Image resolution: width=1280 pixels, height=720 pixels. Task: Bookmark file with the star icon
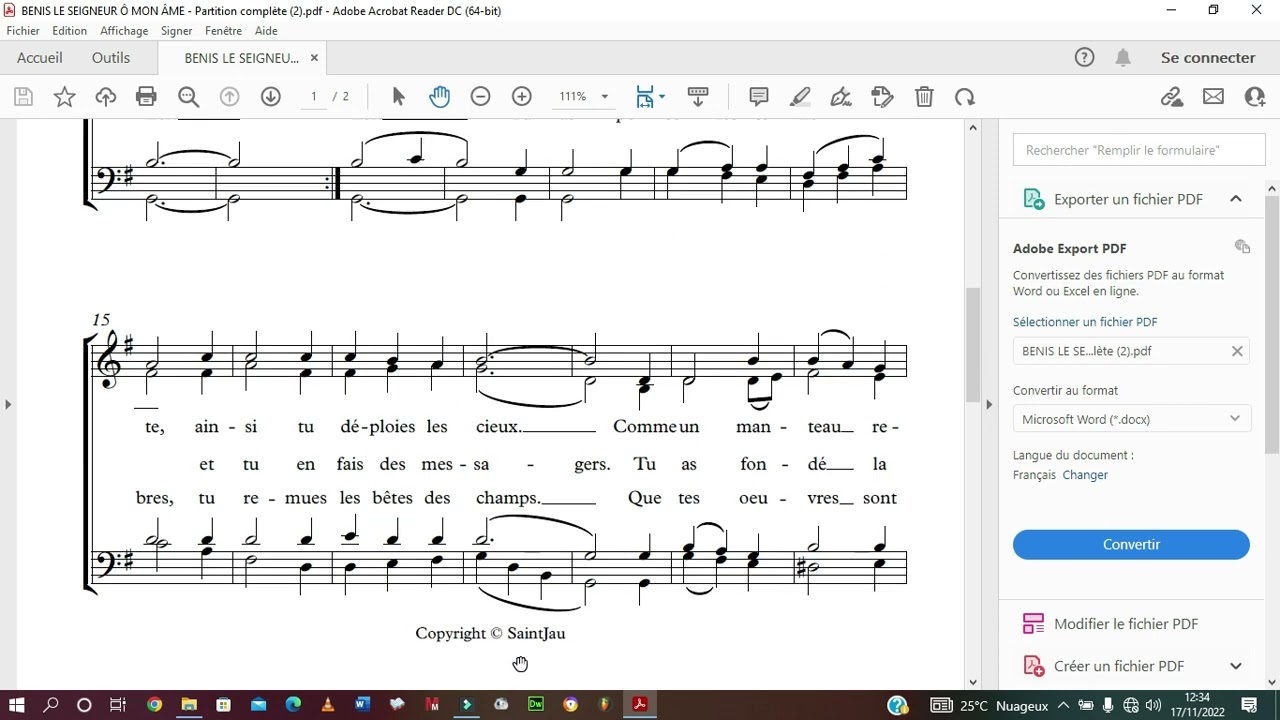[64, 97]
